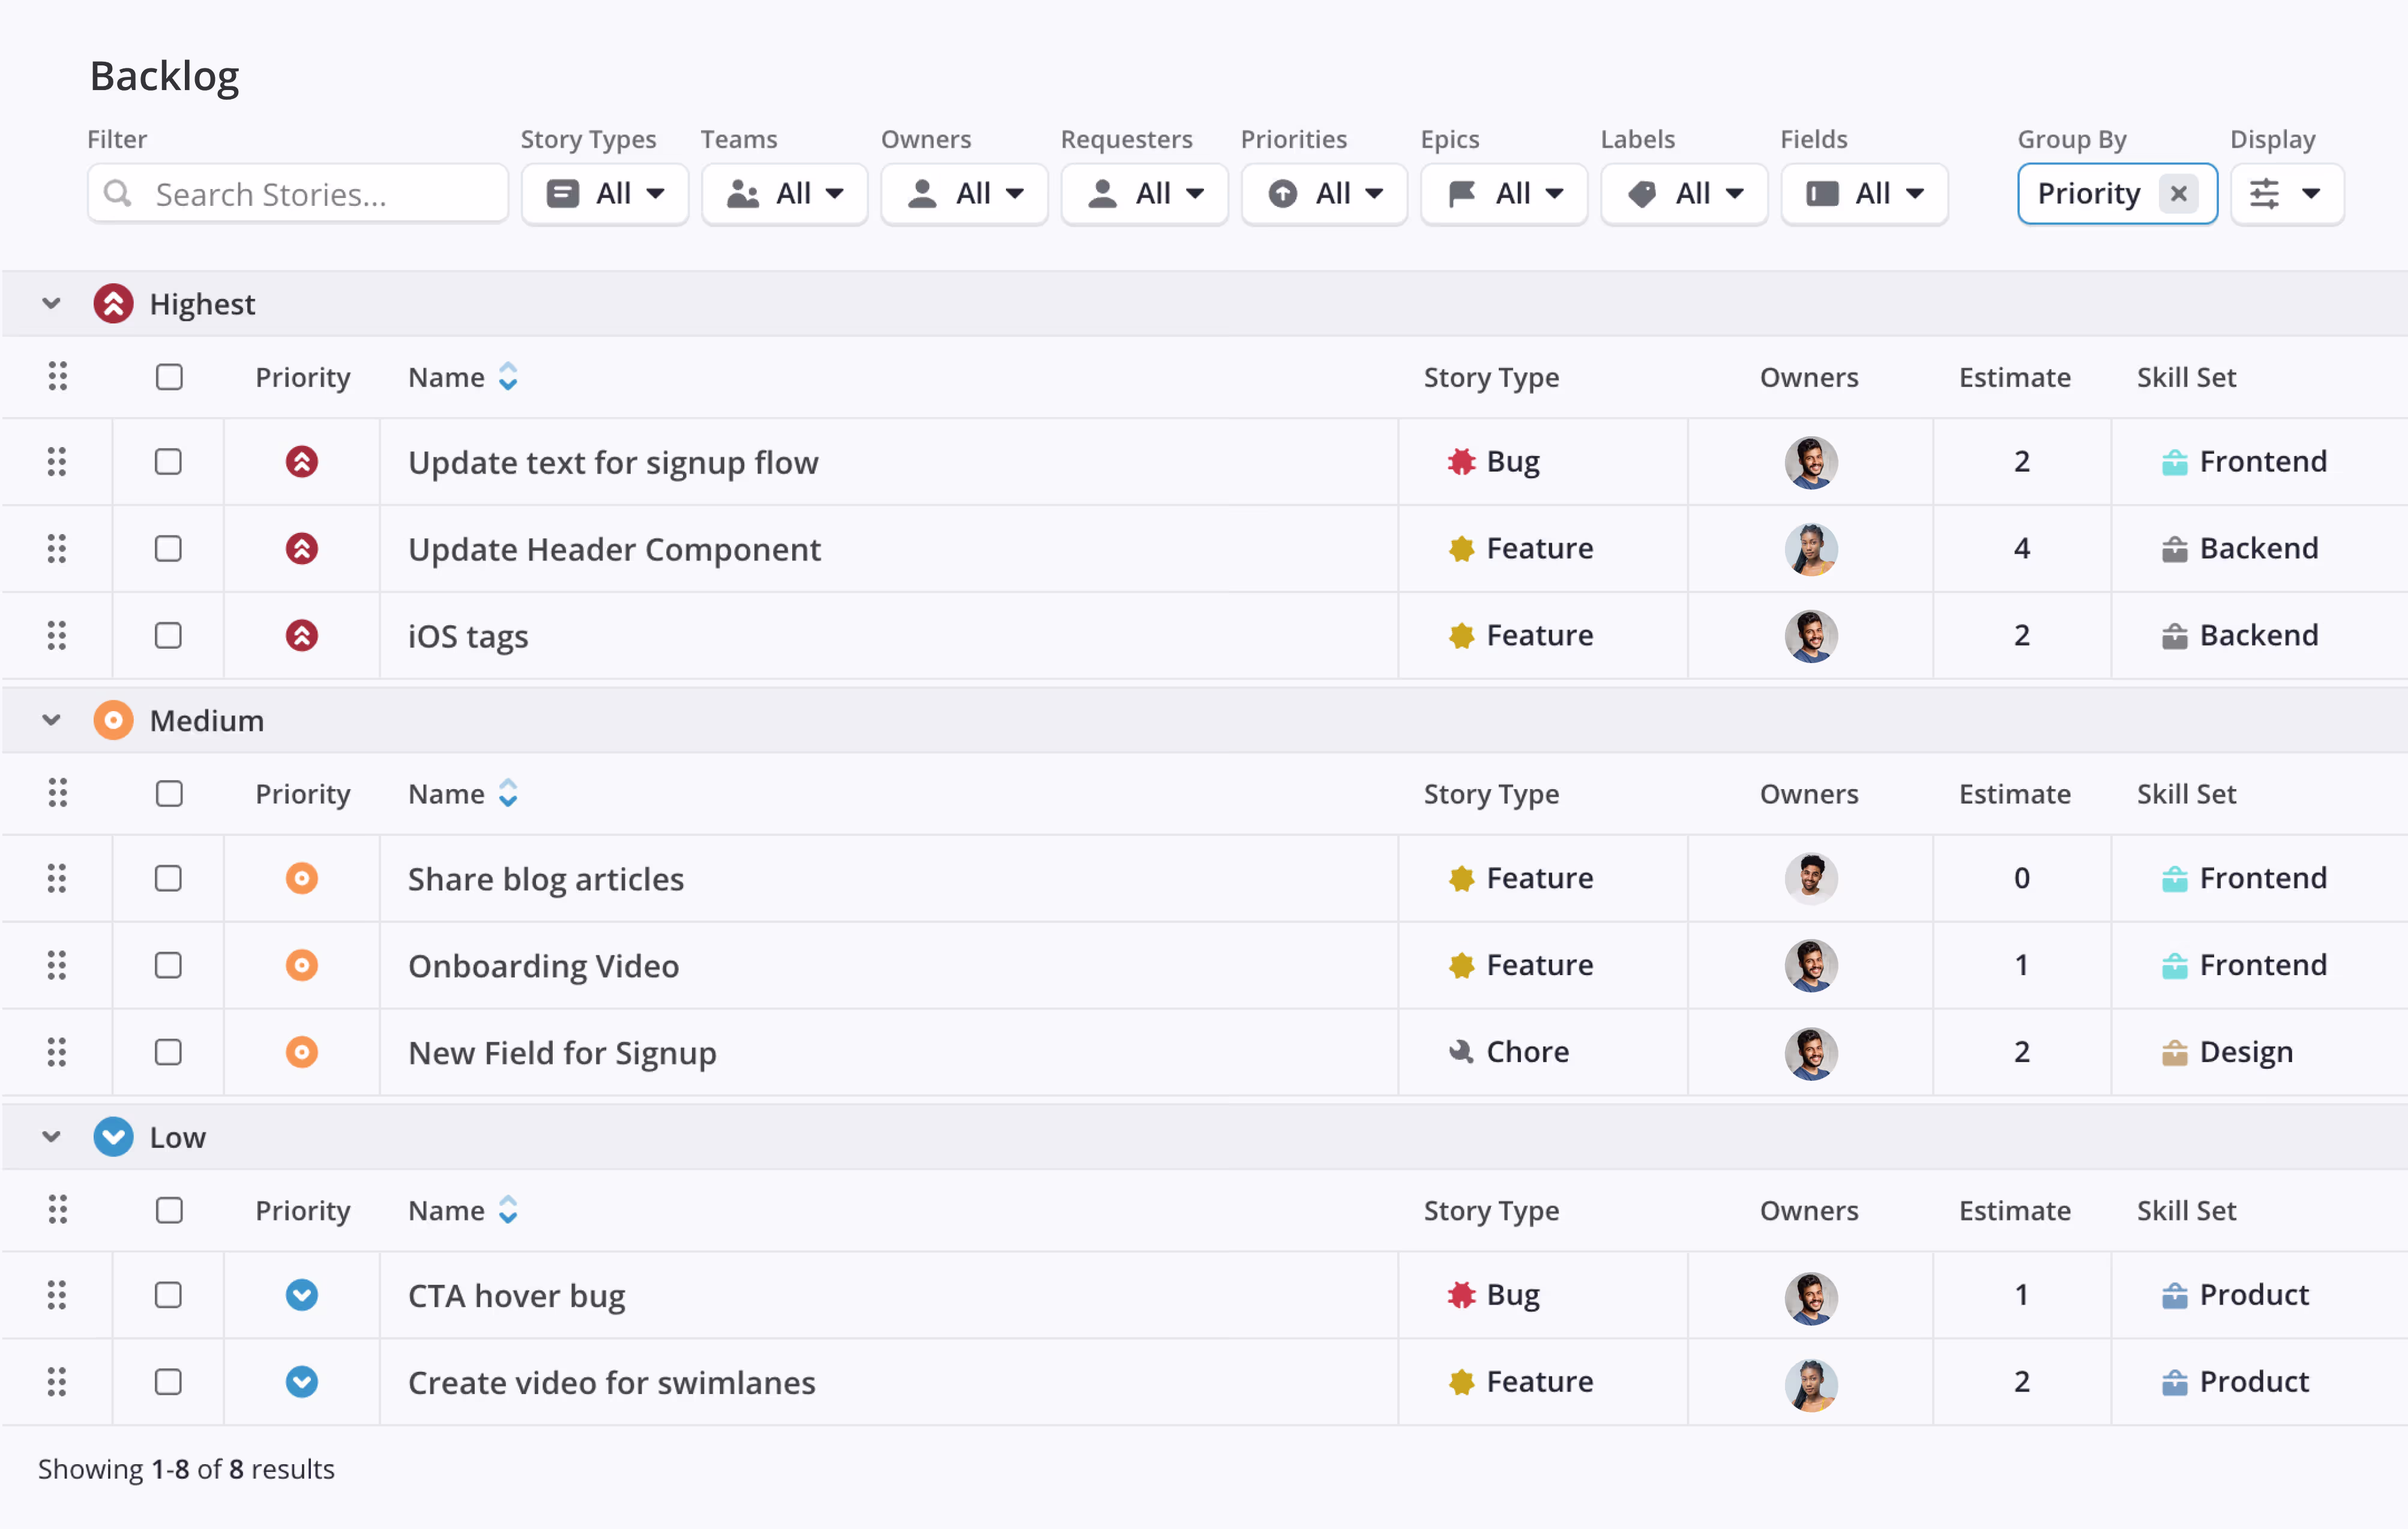
Task: Select all stories in the Medium group
Action: (x=169, y=794)
